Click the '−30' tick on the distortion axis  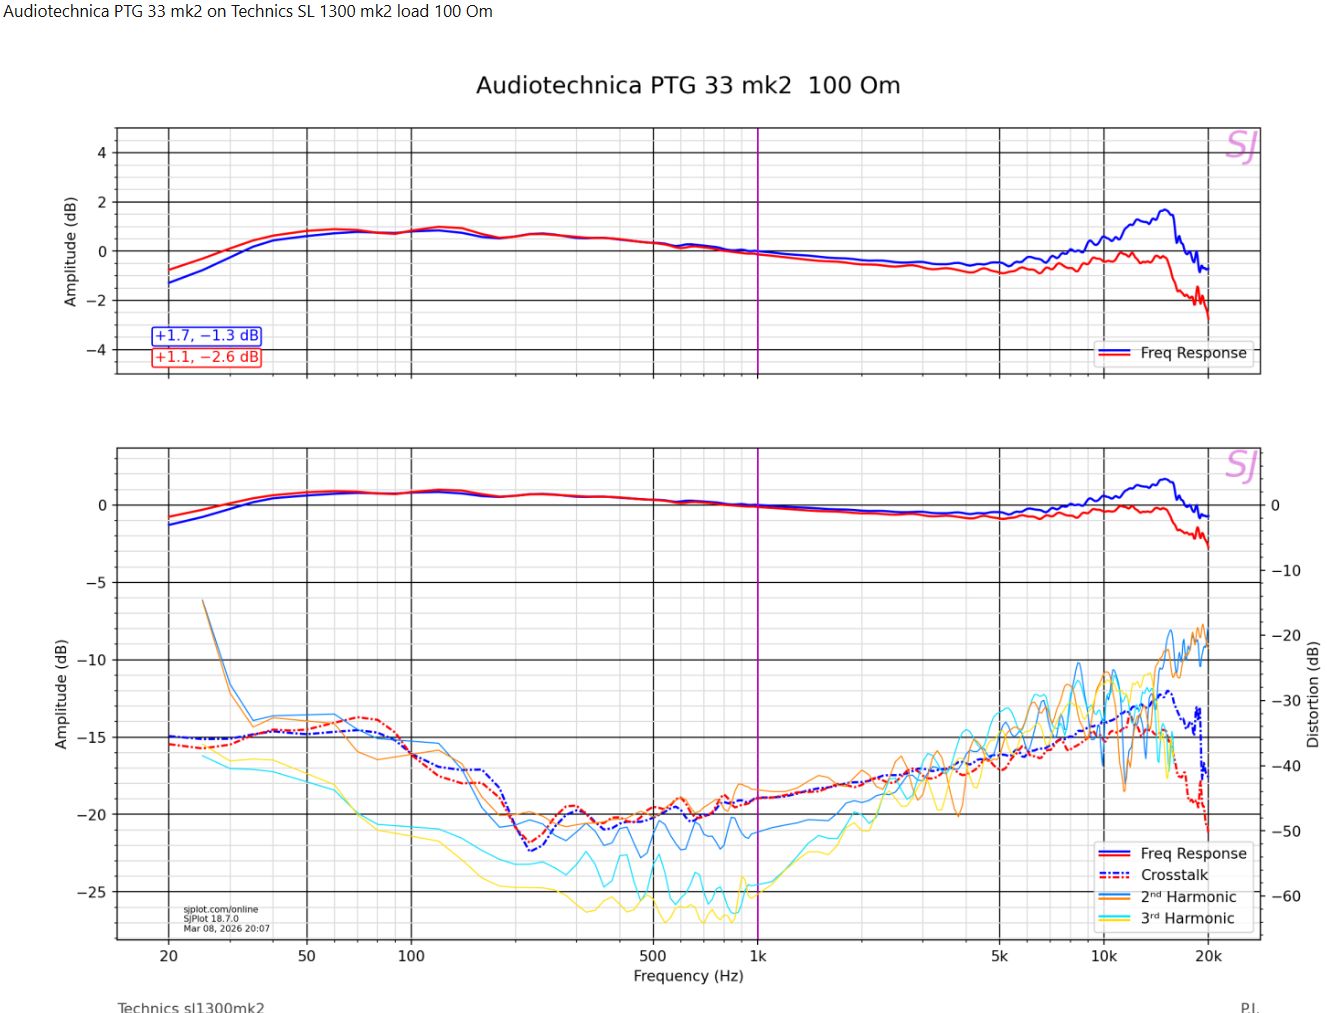(1285, 701)
